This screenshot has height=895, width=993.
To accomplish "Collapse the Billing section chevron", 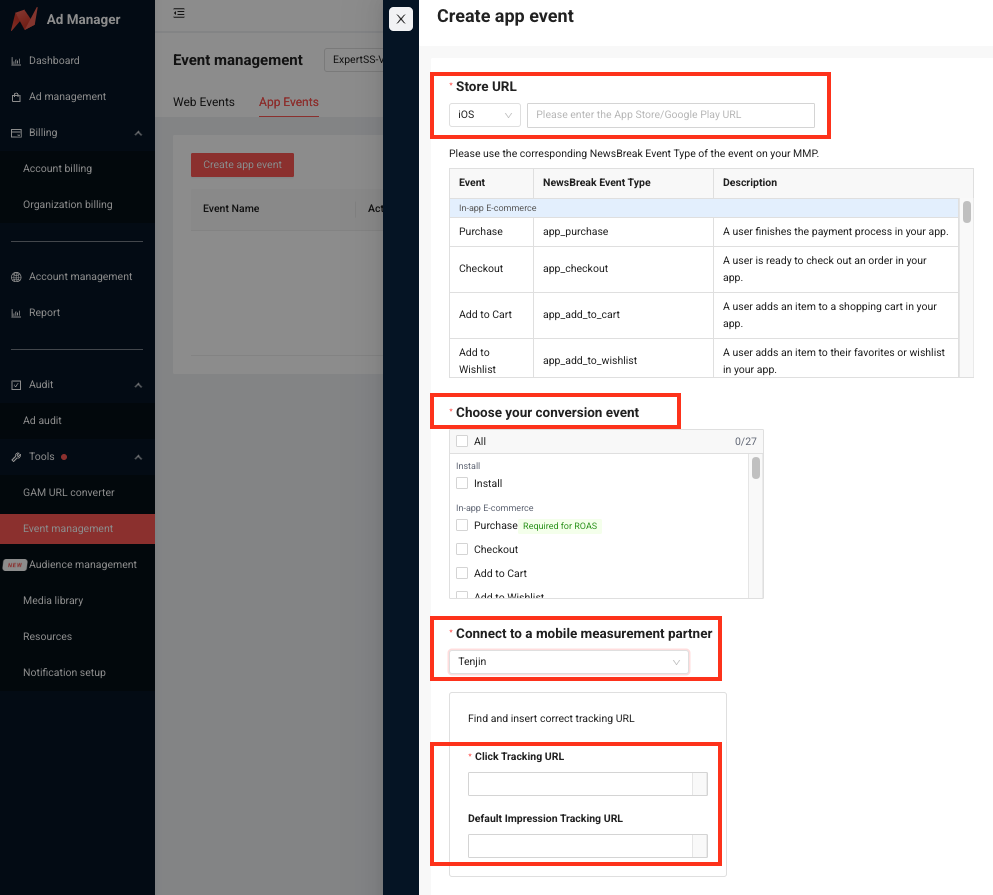I will point(138,133).
